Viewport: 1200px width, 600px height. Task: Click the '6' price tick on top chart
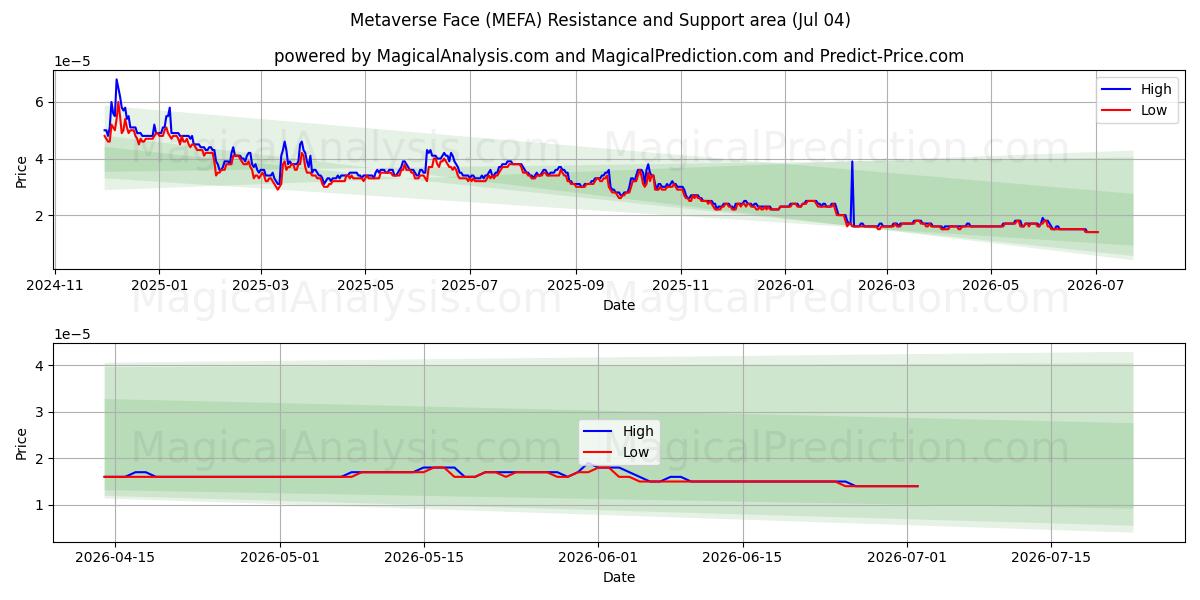[39, 102]
